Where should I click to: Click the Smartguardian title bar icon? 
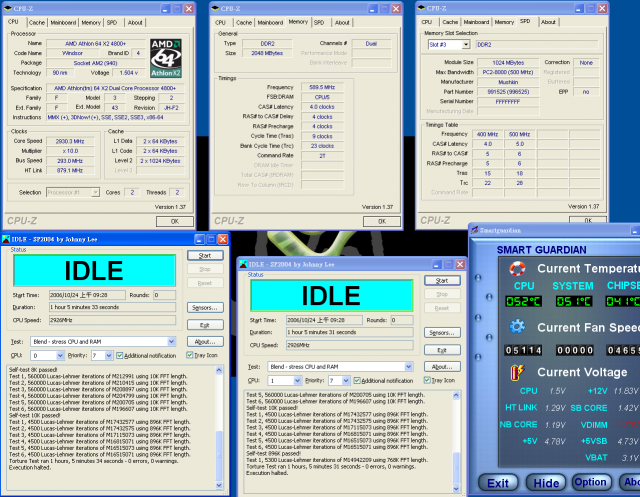tap(475, 230)
